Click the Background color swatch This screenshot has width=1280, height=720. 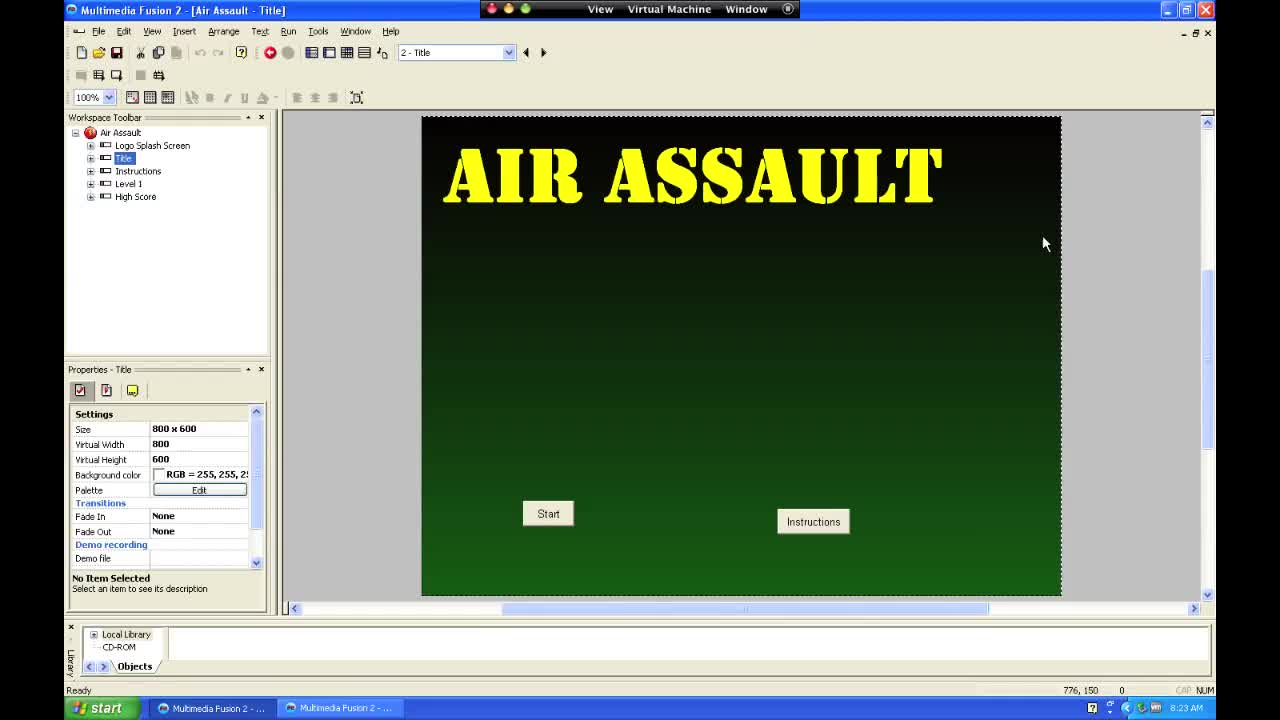pyautogui.click(x=158, y=475)
